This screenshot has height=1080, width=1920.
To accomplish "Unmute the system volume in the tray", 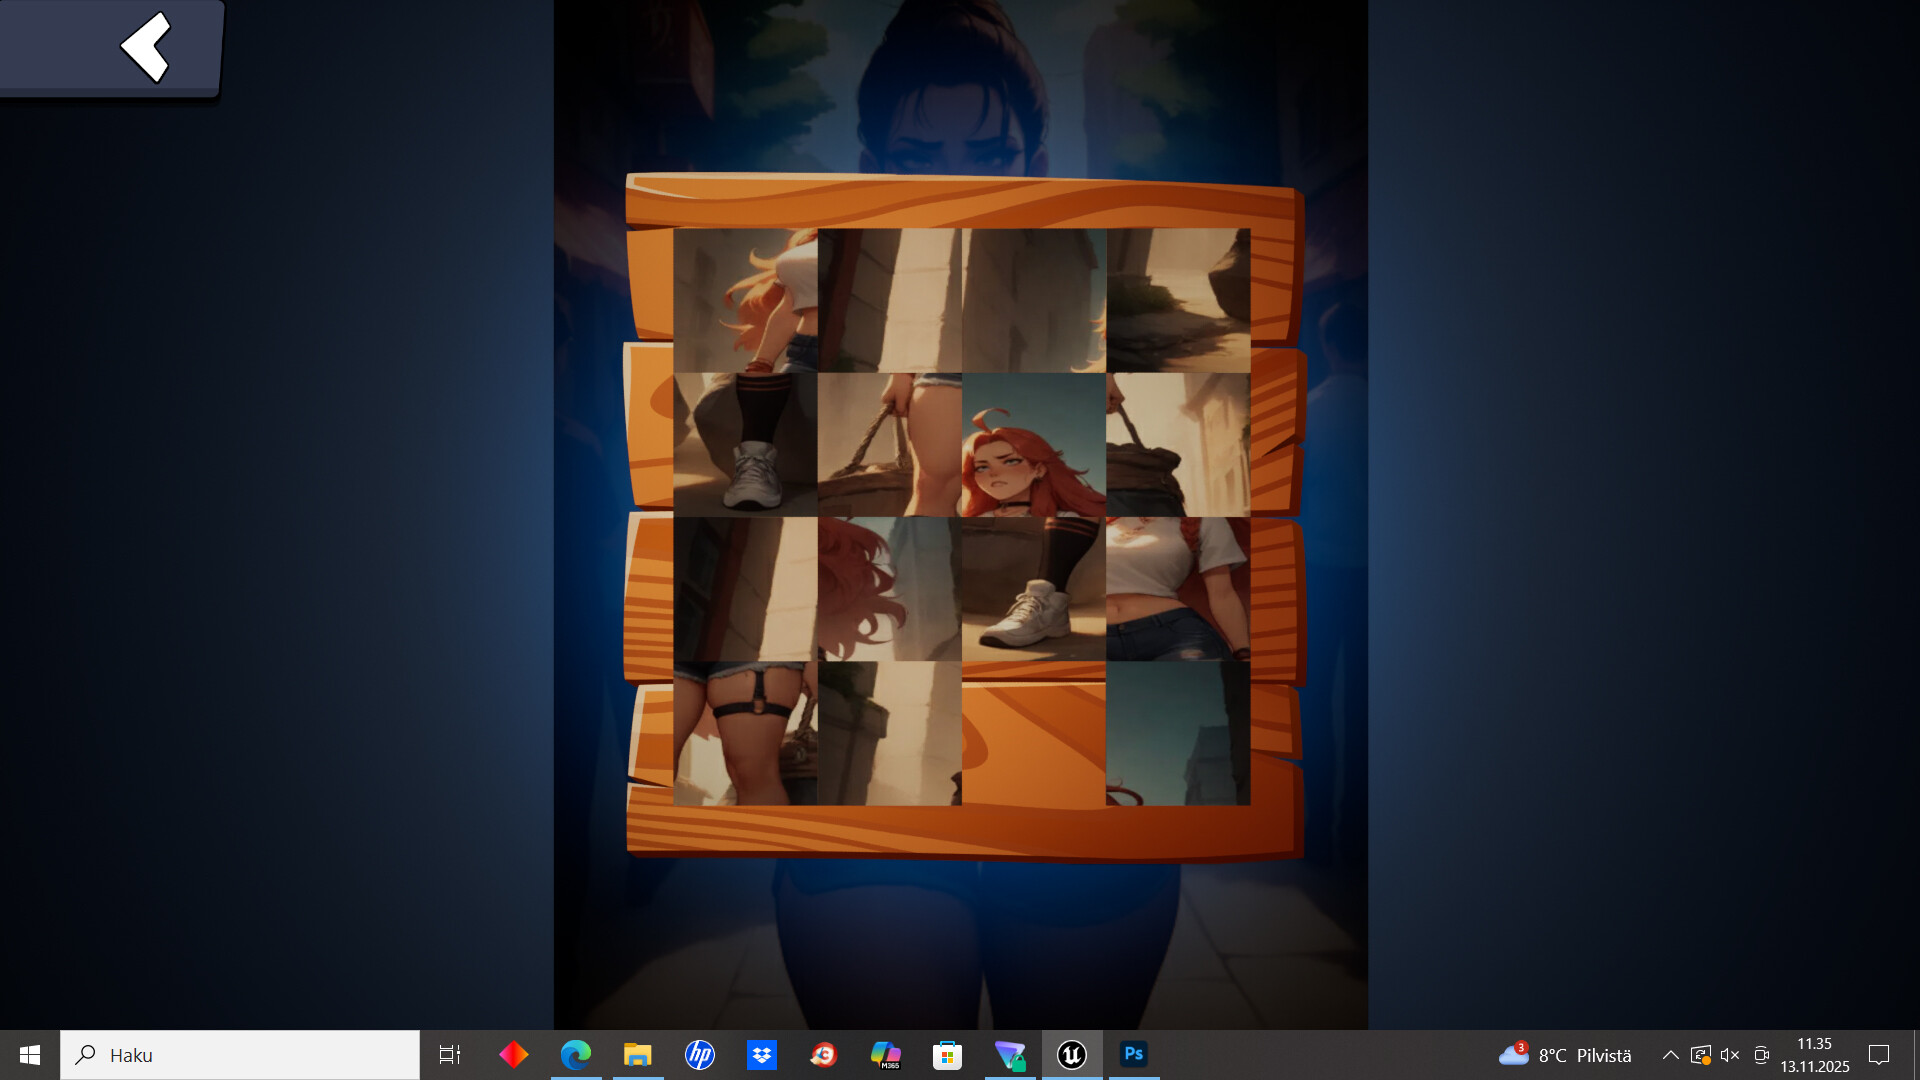I will coord(1729,1055).
